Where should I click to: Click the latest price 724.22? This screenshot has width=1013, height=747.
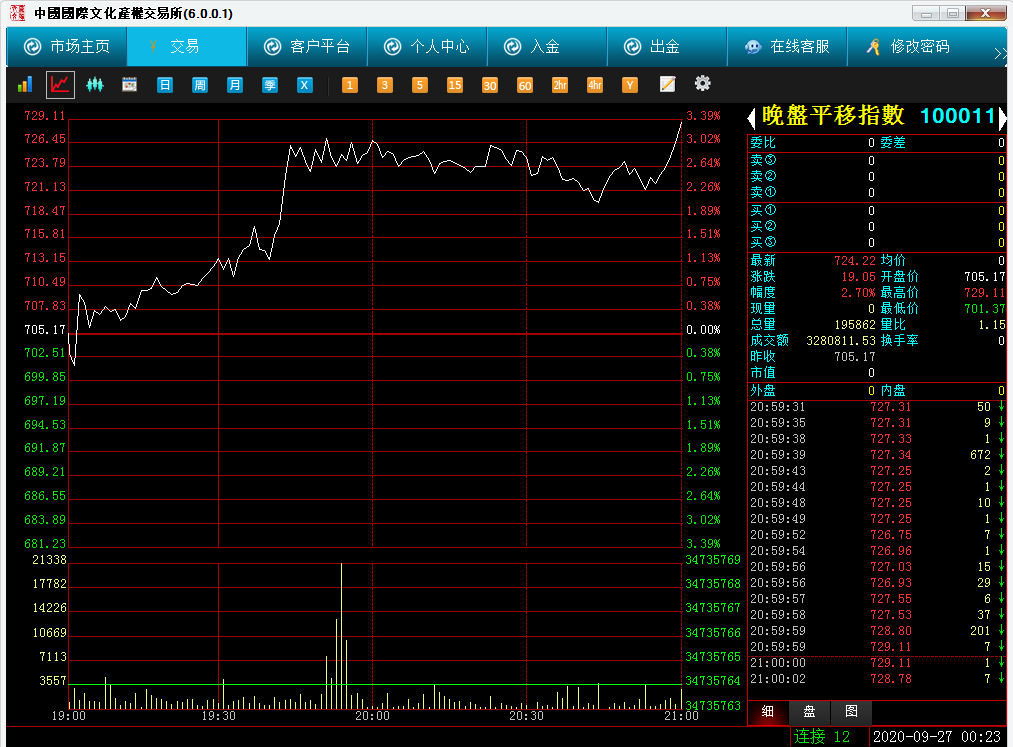pos(855,260)
